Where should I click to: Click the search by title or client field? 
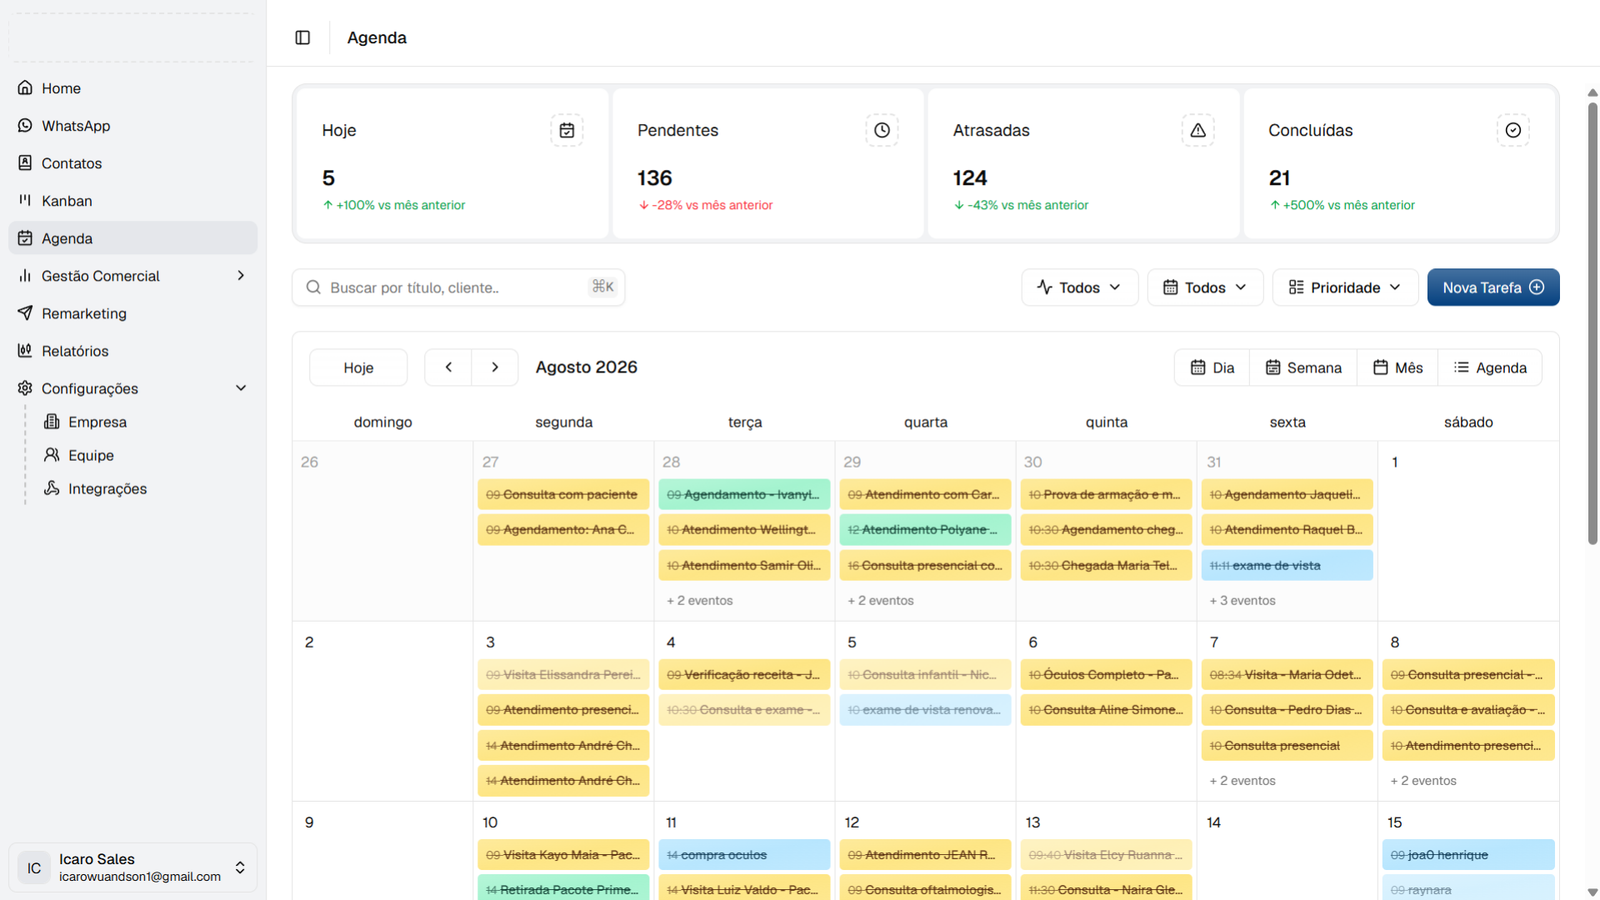(x=458, y=287)
